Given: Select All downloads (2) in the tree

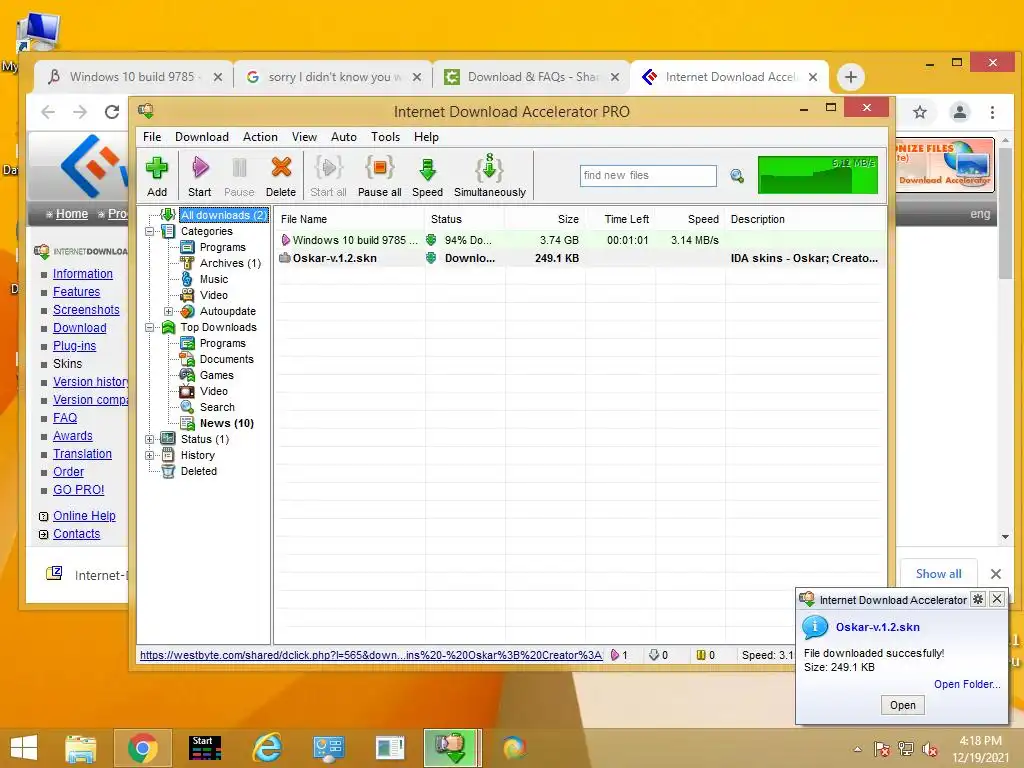Looking at the screenshot, I should click(223, 215).
